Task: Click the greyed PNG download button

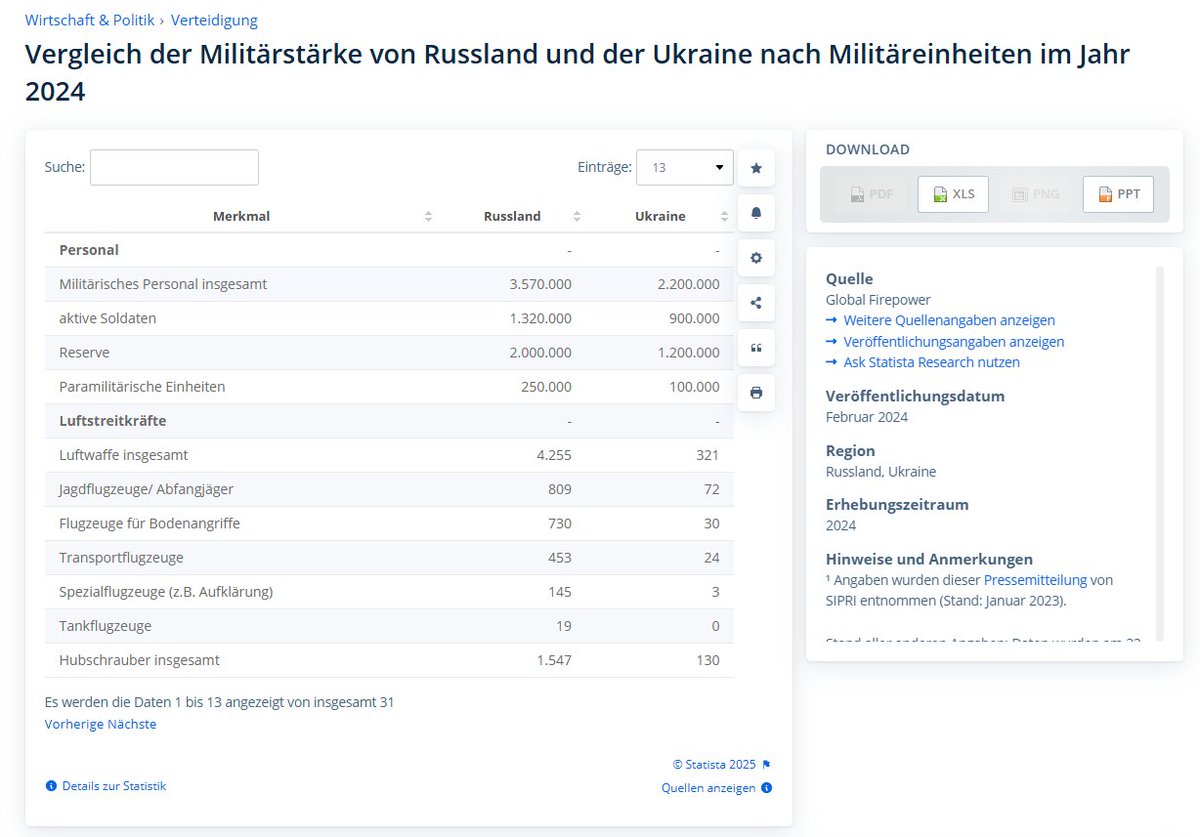Action: tap(1036, 194)
